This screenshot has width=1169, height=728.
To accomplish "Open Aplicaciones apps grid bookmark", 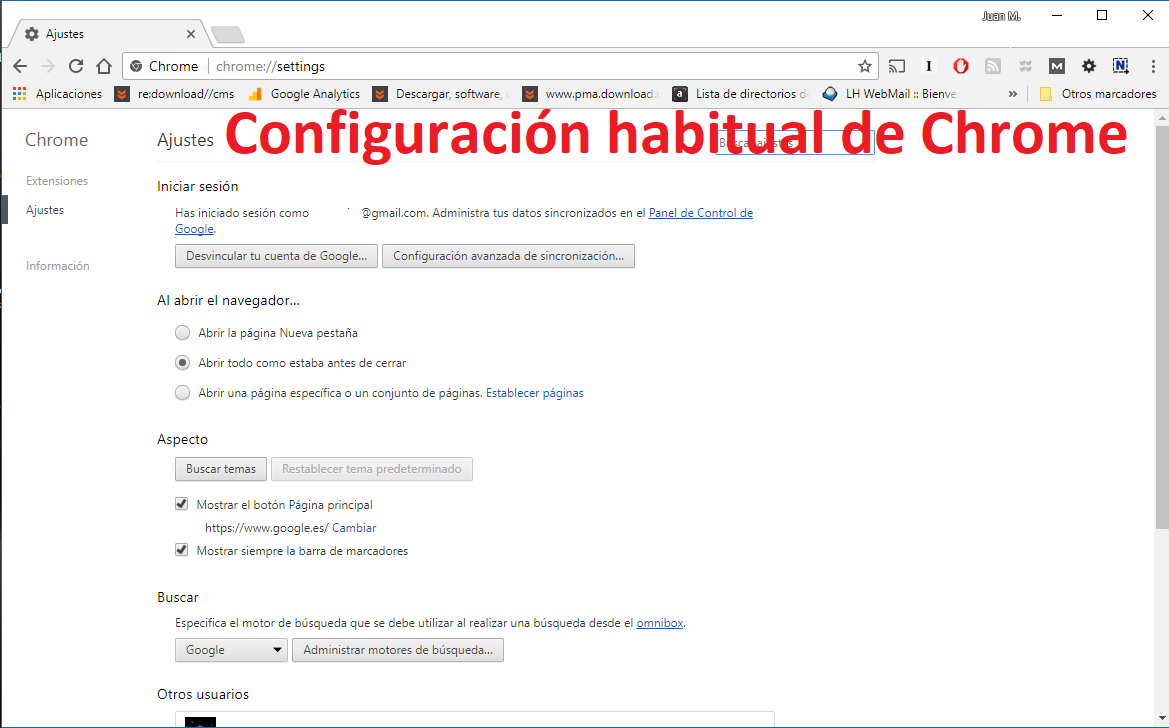I will coord(57,94).
